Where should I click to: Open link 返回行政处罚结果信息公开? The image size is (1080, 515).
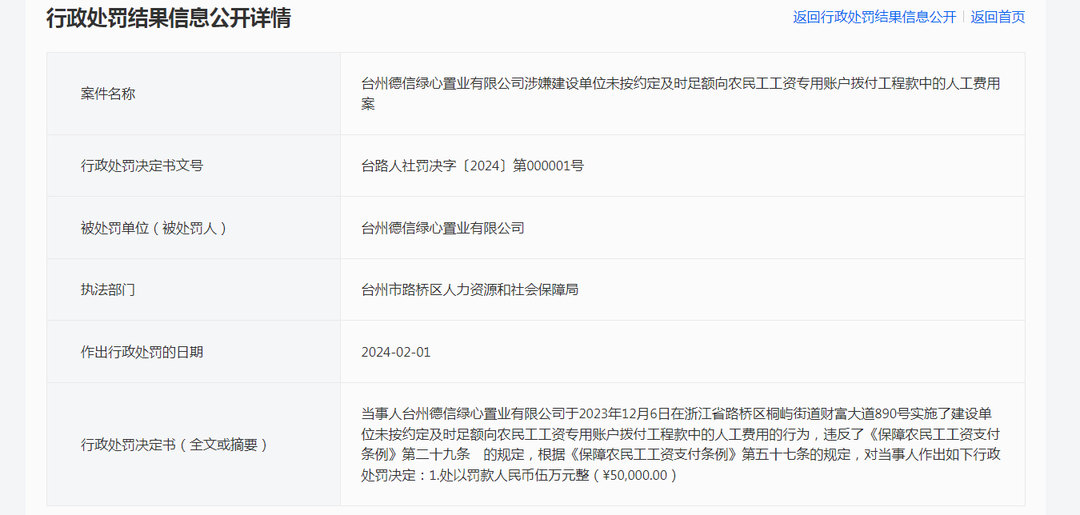pos(874,17)
